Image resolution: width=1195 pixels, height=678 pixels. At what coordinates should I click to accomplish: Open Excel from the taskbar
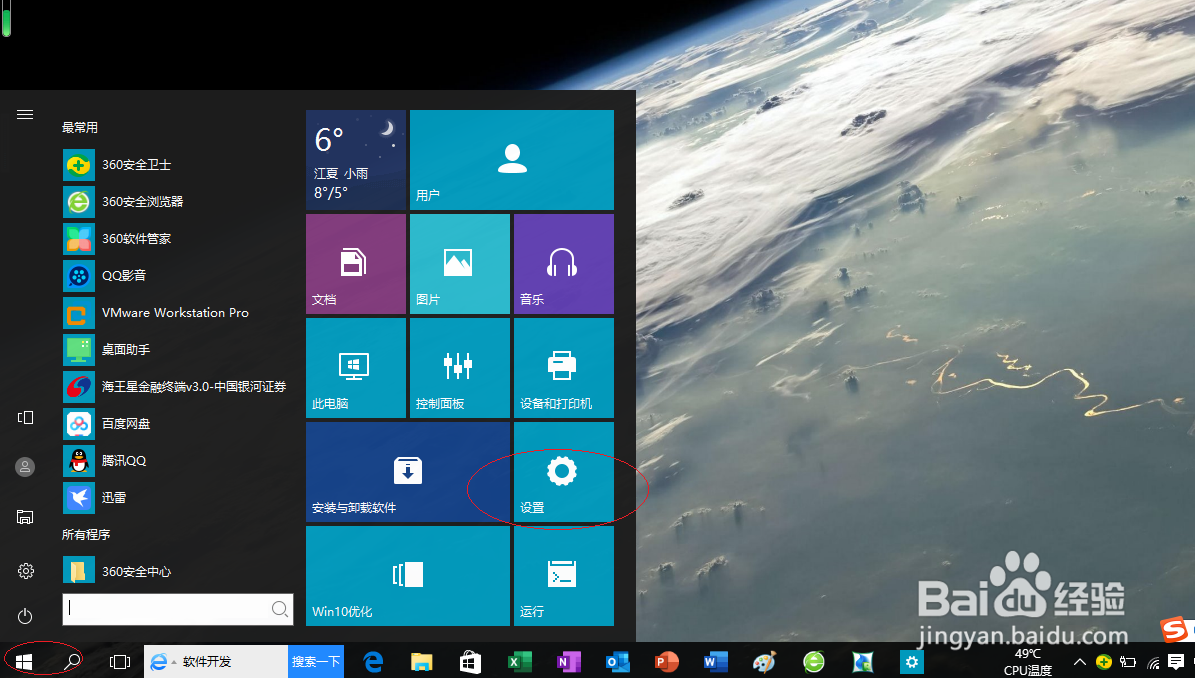[x=520, y=662]
